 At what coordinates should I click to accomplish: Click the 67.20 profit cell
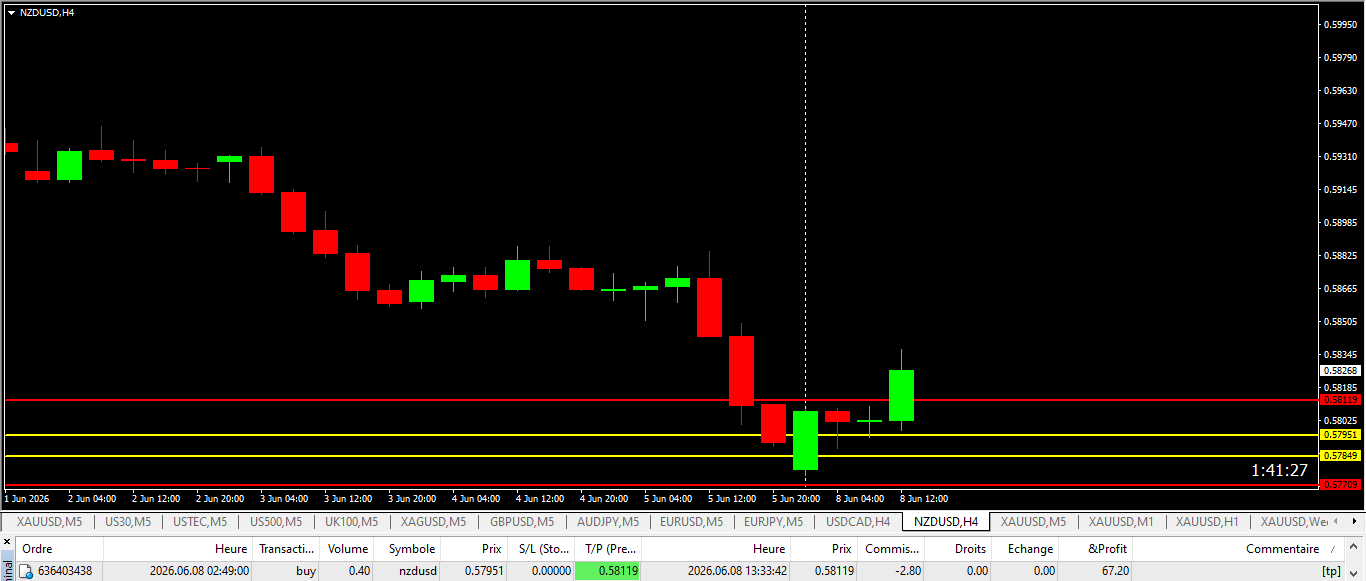[1115, 571]
